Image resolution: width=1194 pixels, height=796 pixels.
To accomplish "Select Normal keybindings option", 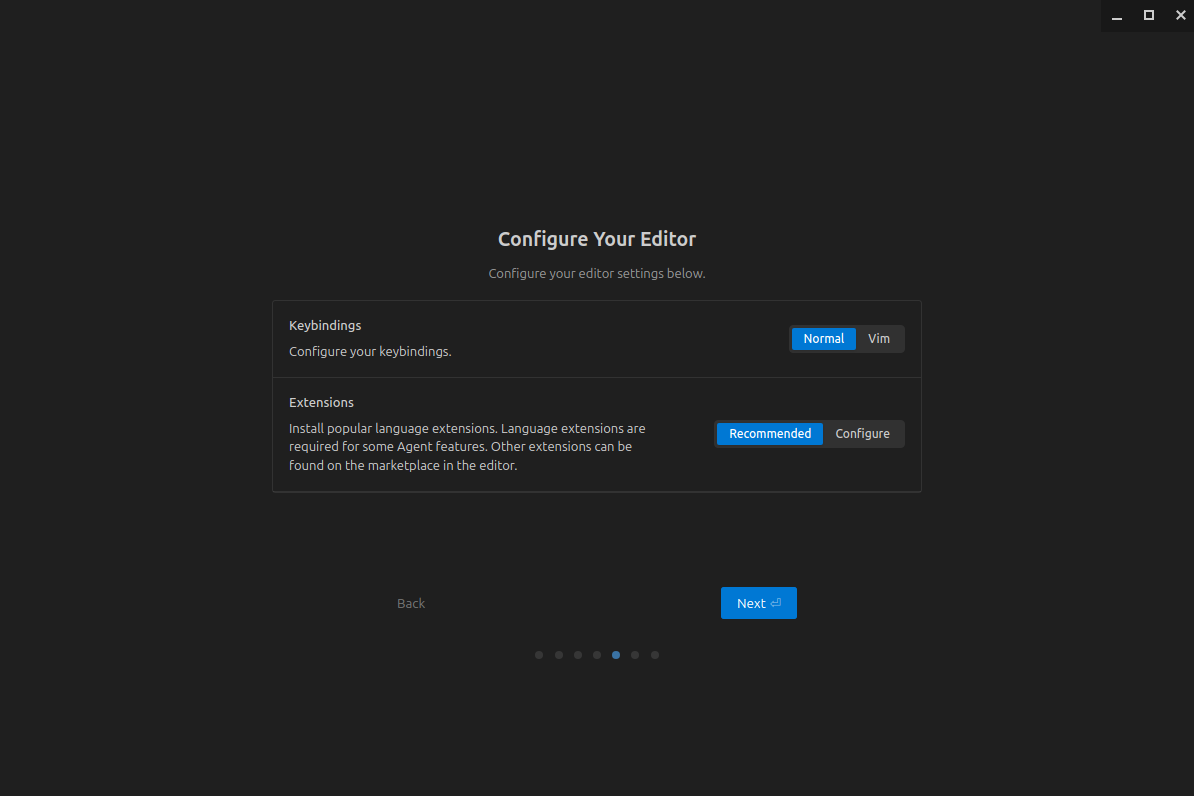I will pyautogui.click(x=823, y=339).
